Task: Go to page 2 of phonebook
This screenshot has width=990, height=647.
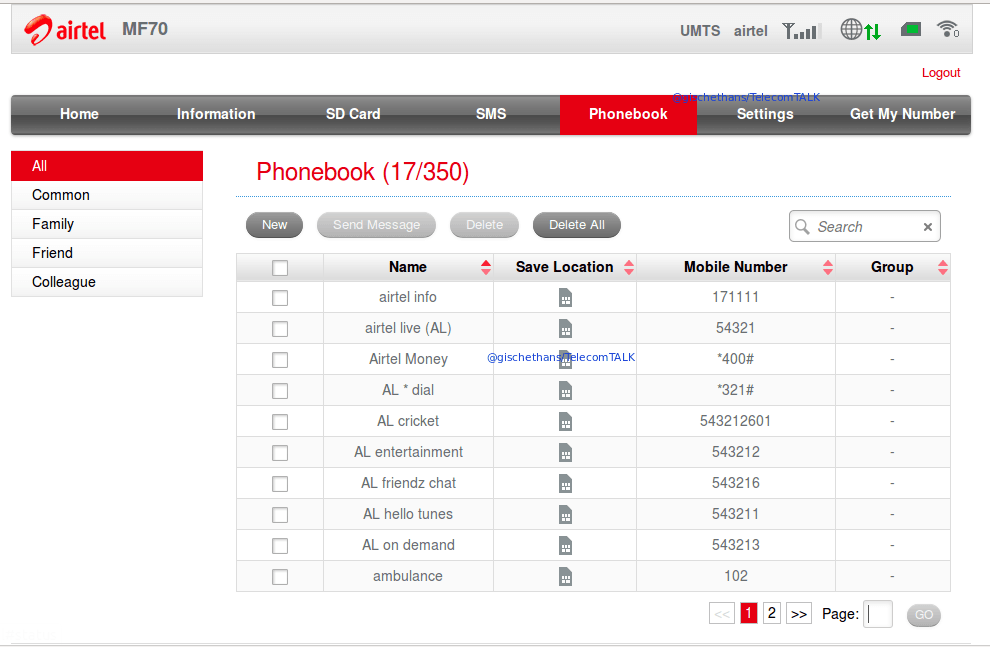Action: point(772,613)
